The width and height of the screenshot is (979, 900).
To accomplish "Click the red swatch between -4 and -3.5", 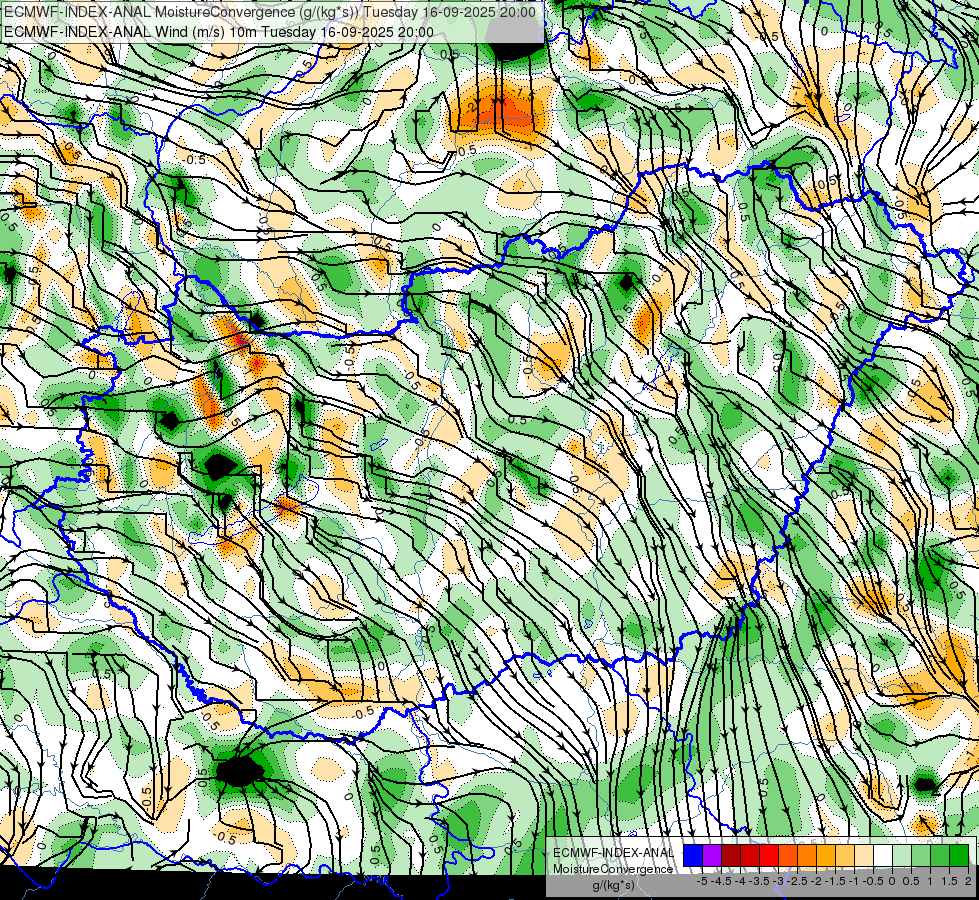I will click(750, 856).
